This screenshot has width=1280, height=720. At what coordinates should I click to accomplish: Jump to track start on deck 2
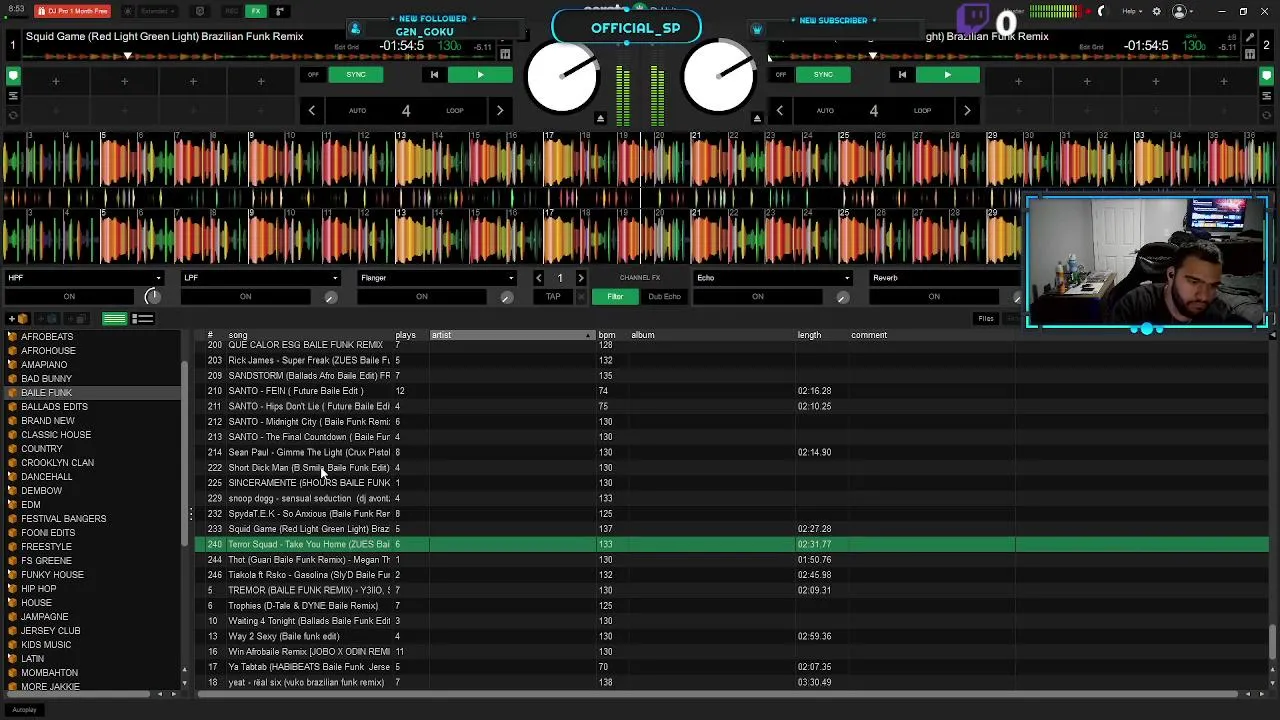902,75
